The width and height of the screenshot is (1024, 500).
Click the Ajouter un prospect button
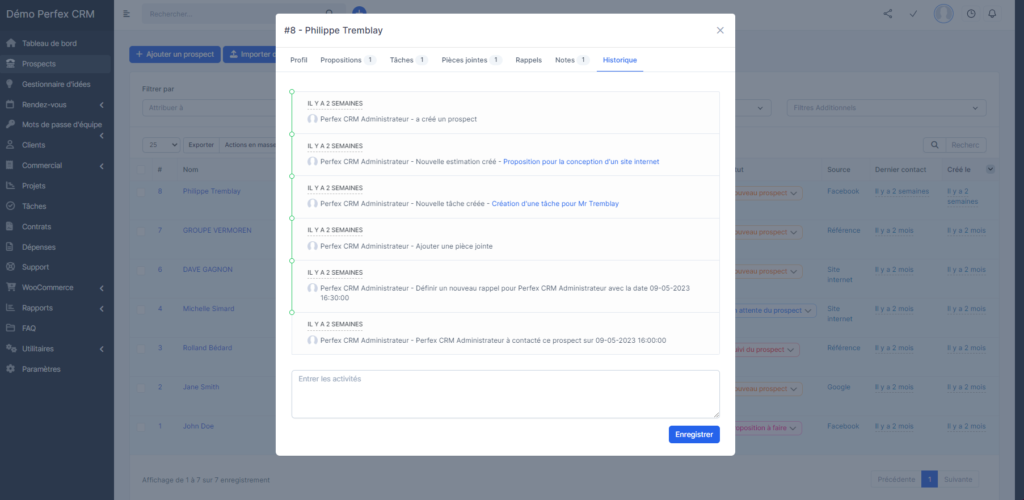pos(175,54)
